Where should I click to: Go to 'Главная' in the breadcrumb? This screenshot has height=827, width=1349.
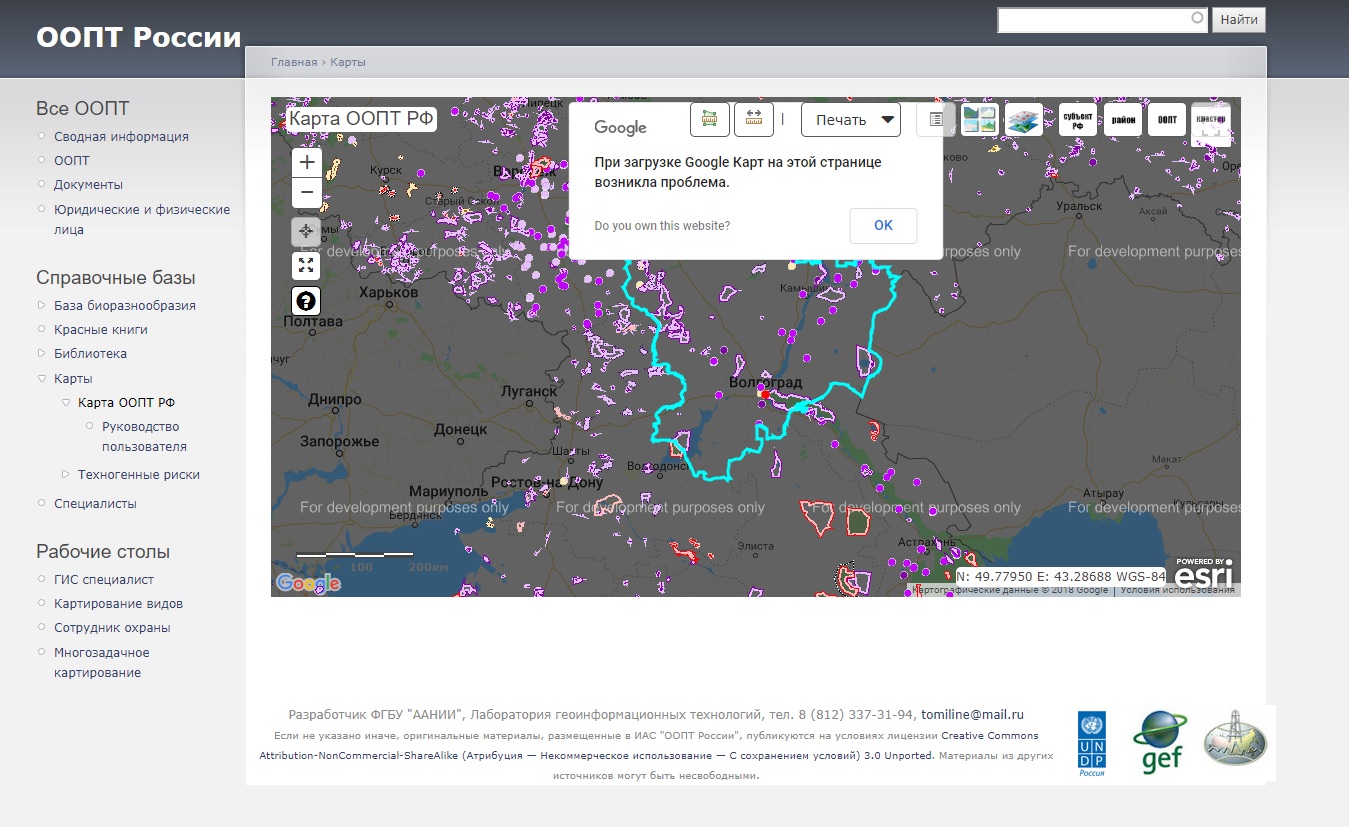[x=293, y=62]
